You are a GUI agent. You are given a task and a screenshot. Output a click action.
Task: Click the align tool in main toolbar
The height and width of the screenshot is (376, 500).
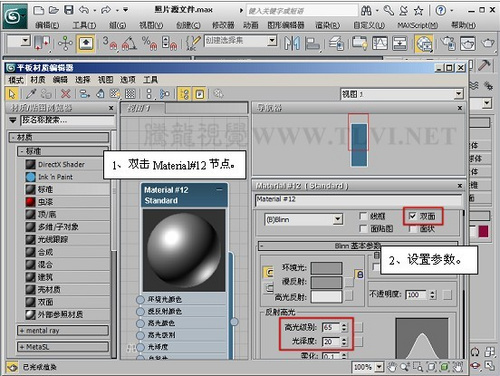pyautogui.click(x=312, y=43)
